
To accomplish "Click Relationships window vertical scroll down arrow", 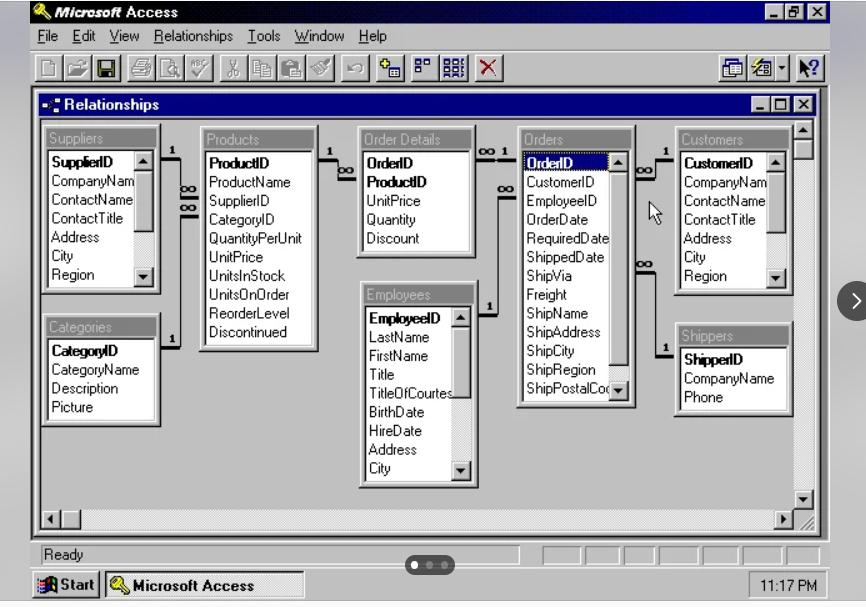I will (x=803, y=499).
